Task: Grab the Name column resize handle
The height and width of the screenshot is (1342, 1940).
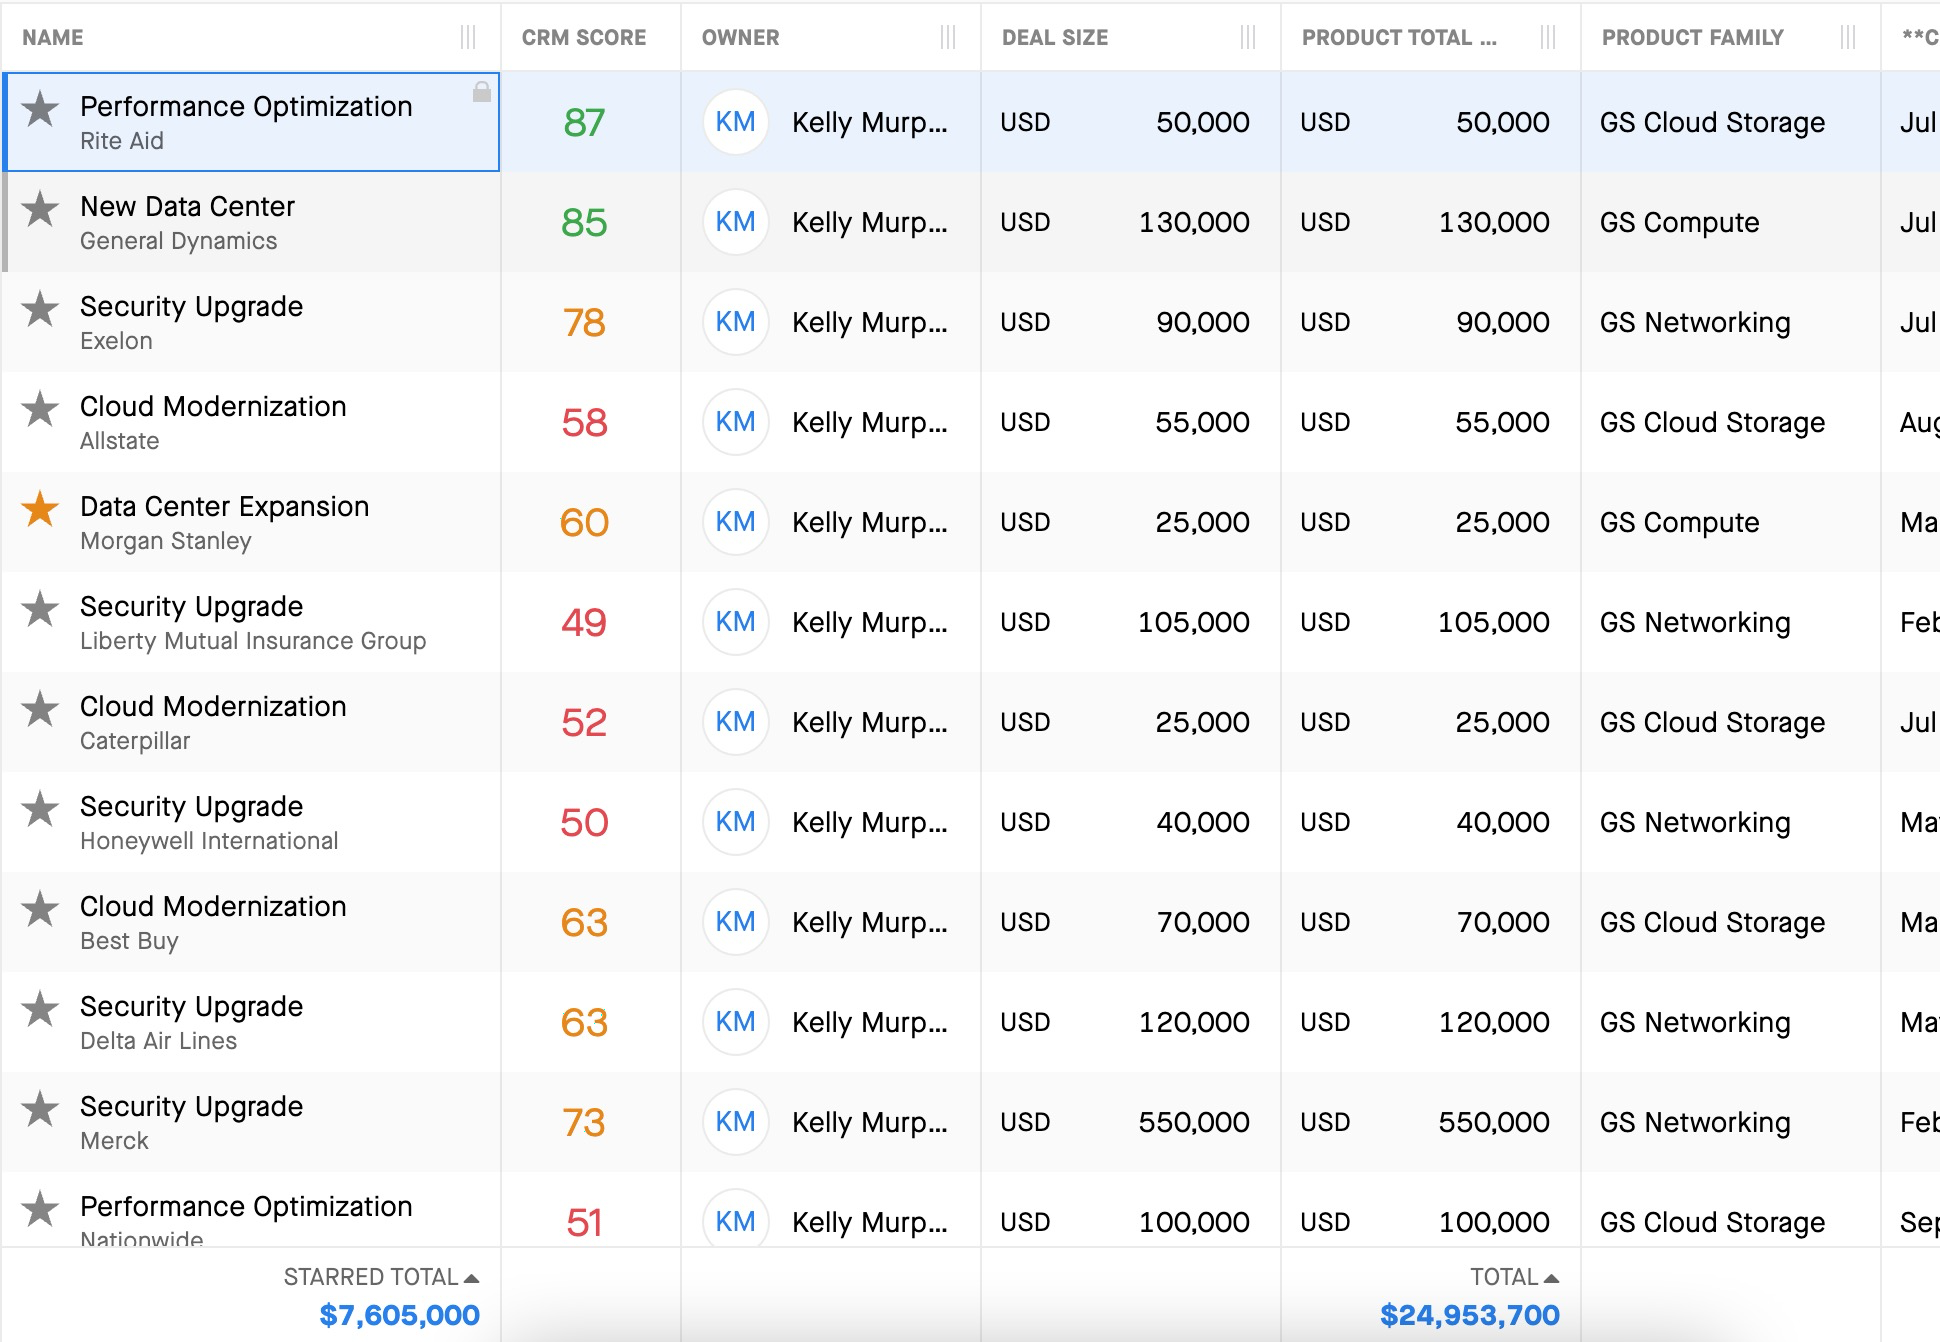Action: [468, 38]
